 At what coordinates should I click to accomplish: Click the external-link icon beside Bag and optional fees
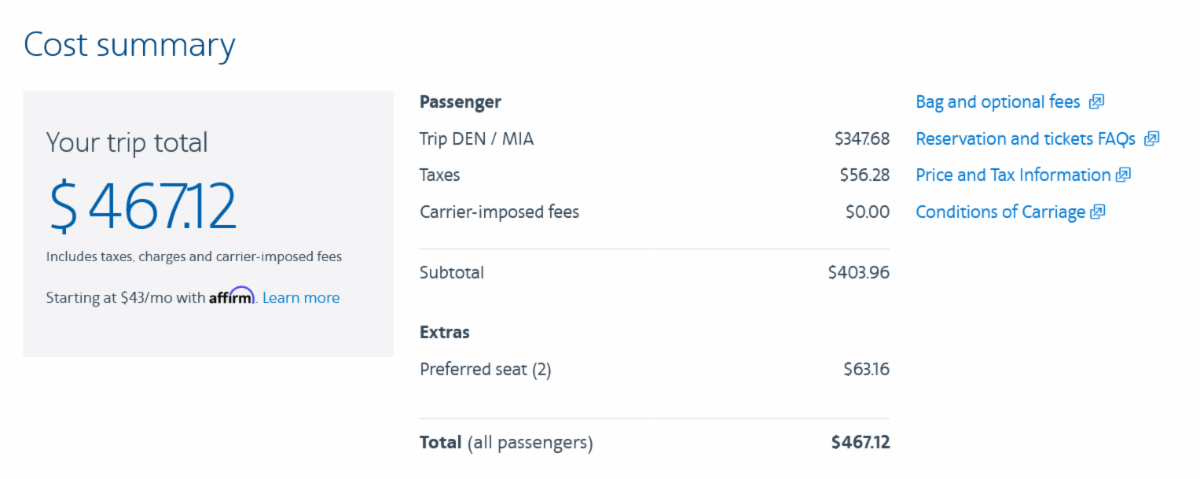[x=1097, y=102]
